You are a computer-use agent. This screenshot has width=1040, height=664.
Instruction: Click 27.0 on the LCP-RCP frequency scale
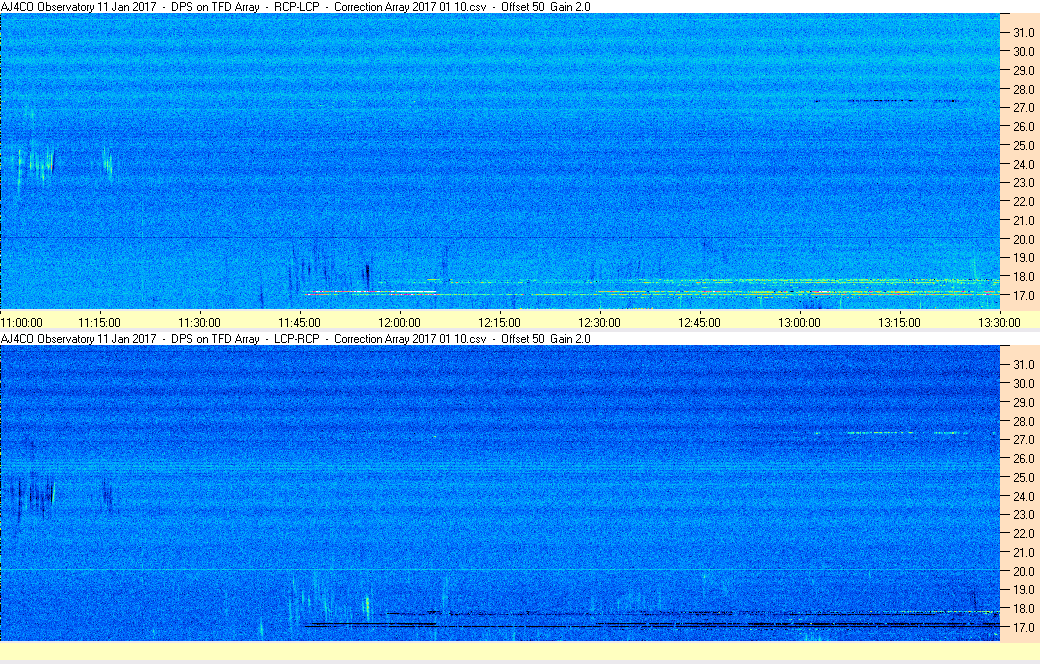point(1023,439)
